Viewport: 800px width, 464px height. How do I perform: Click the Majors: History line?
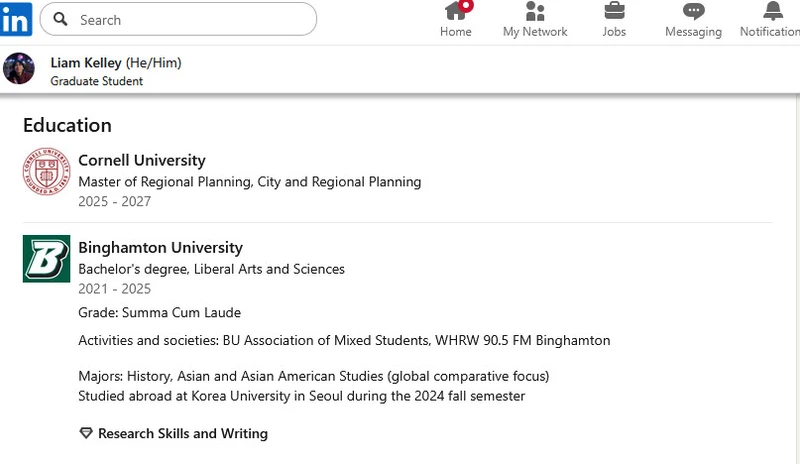pyautogui.click(x=313, y=376)
